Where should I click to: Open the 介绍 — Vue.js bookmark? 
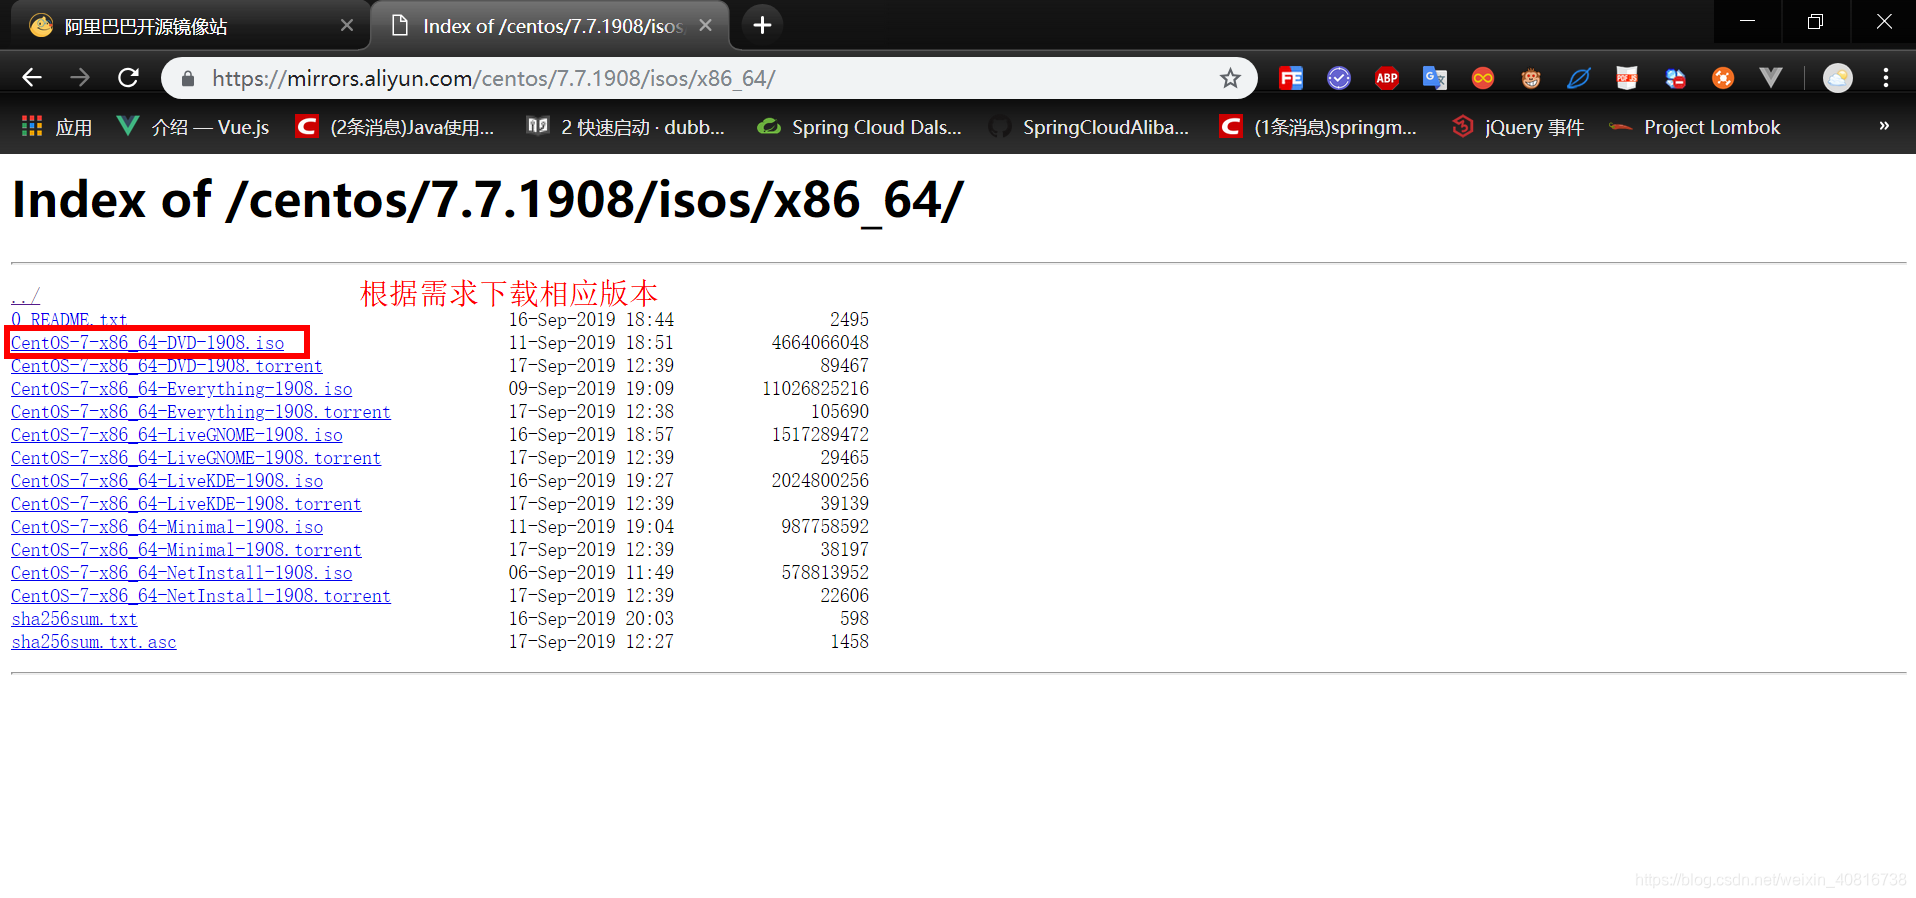coord(193,127)
